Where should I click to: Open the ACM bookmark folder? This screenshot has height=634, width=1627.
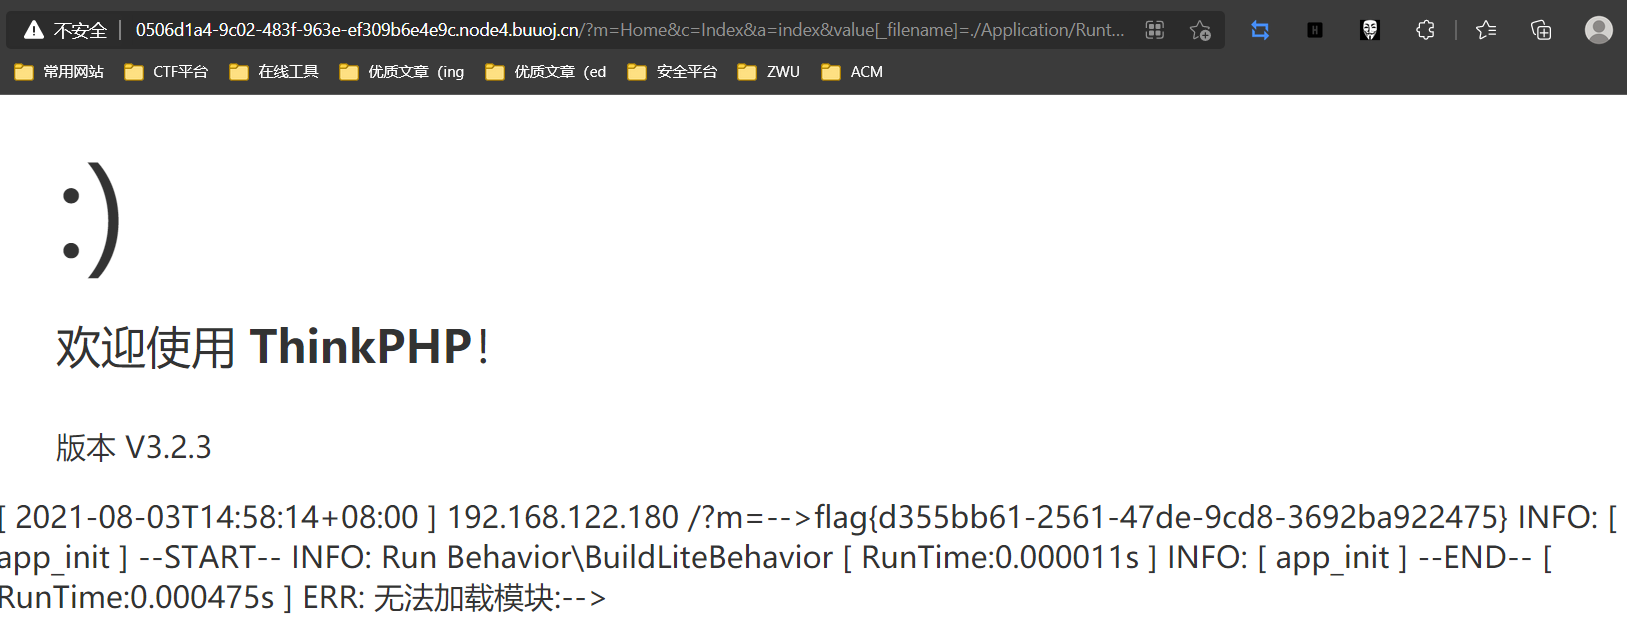852,72
